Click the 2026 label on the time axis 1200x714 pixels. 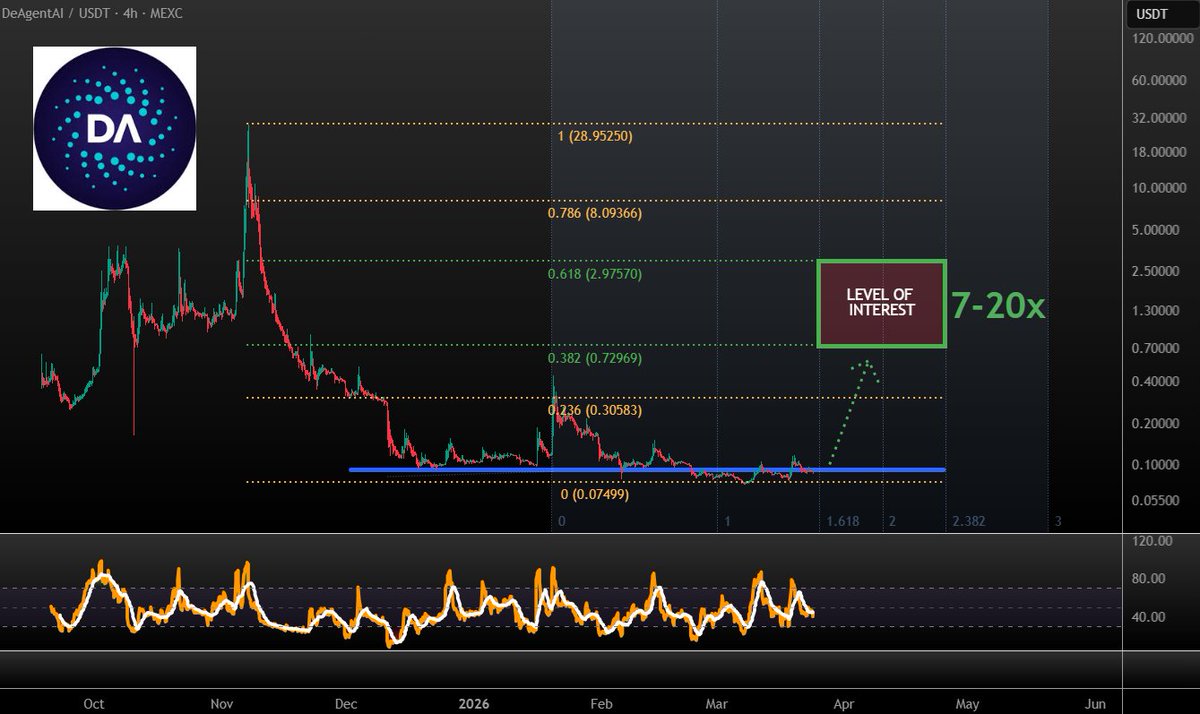(472, 704)
